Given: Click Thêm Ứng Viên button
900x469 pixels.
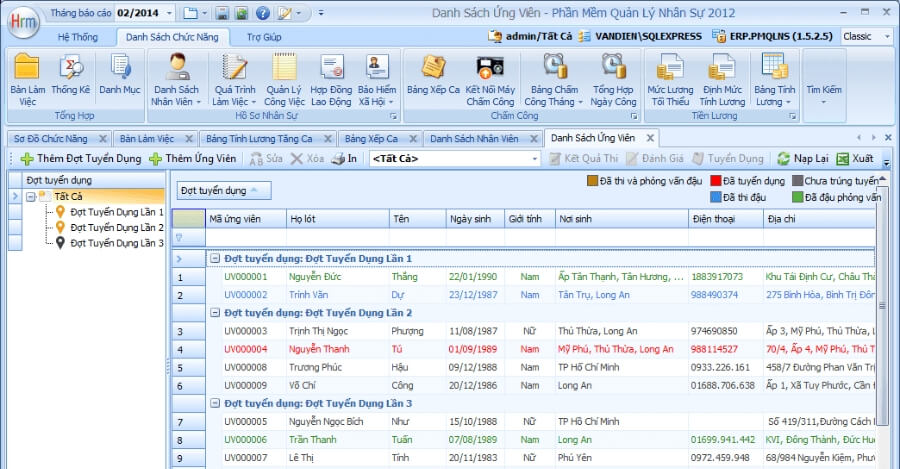Looking at the screenshot, I should [x=193, y=159].
